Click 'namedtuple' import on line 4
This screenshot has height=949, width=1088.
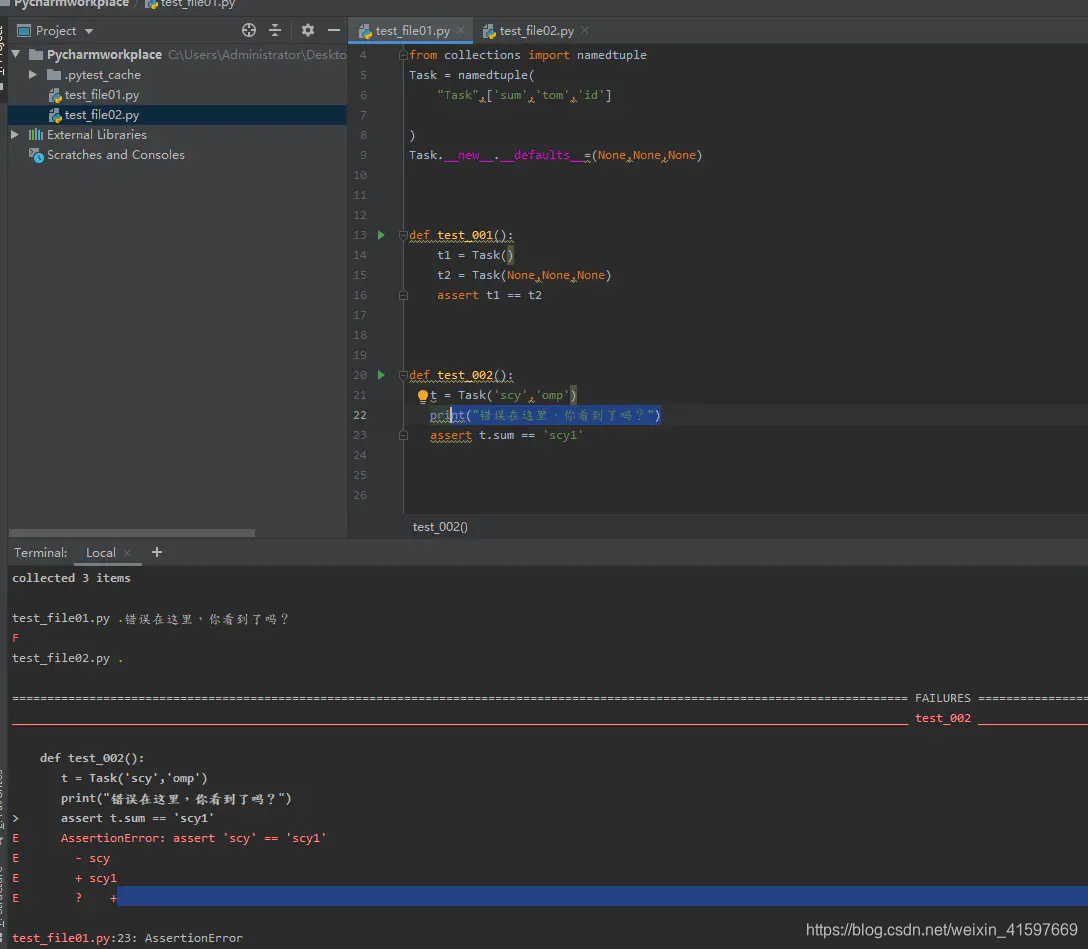pyautogui.click(x=611, y=55)
